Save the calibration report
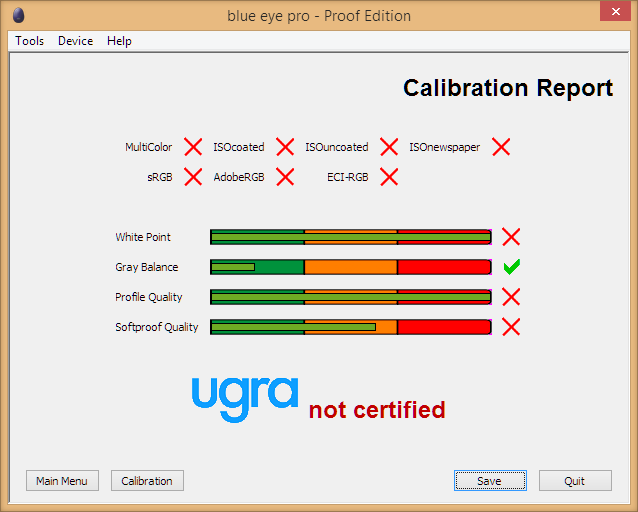638x512 pixels. coord(490,481)
